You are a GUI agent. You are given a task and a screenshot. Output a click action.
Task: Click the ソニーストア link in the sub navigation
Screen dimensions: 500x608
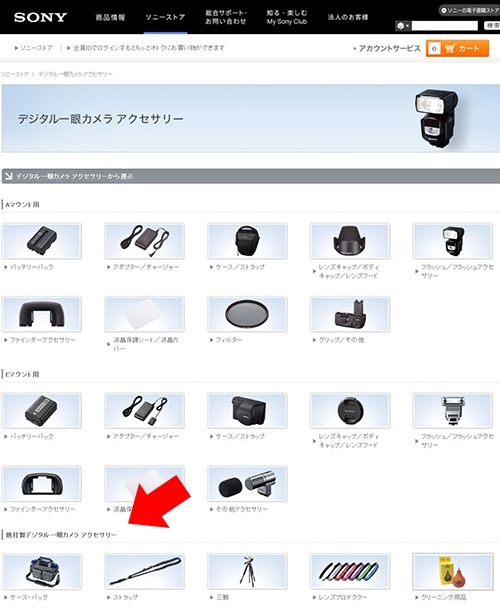[x=34, y=48]
